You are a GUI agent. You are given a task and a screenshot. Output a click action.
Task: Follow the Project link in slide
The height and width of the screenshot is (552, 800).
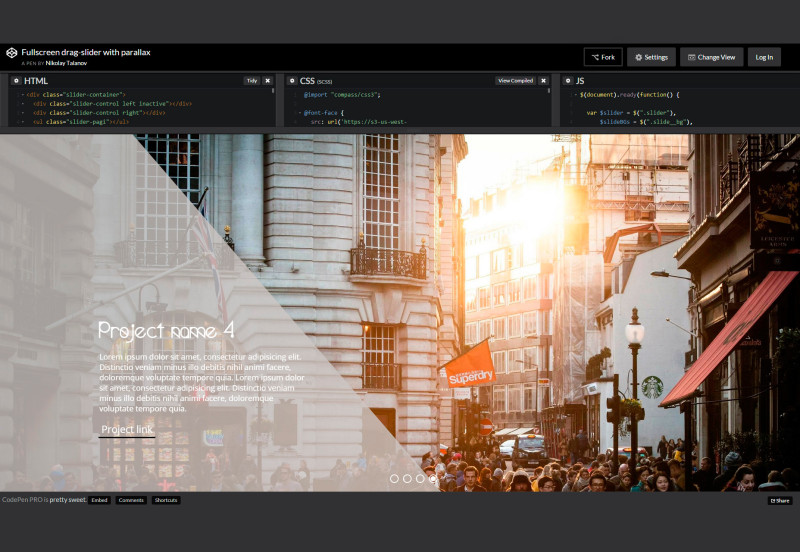[127, 430]
